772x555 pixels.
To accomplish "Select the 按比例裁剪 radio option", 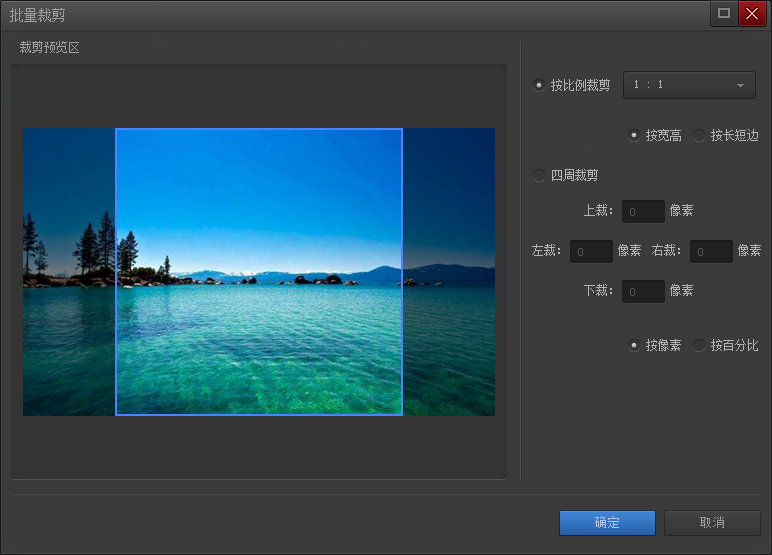I will click(540, 86).
